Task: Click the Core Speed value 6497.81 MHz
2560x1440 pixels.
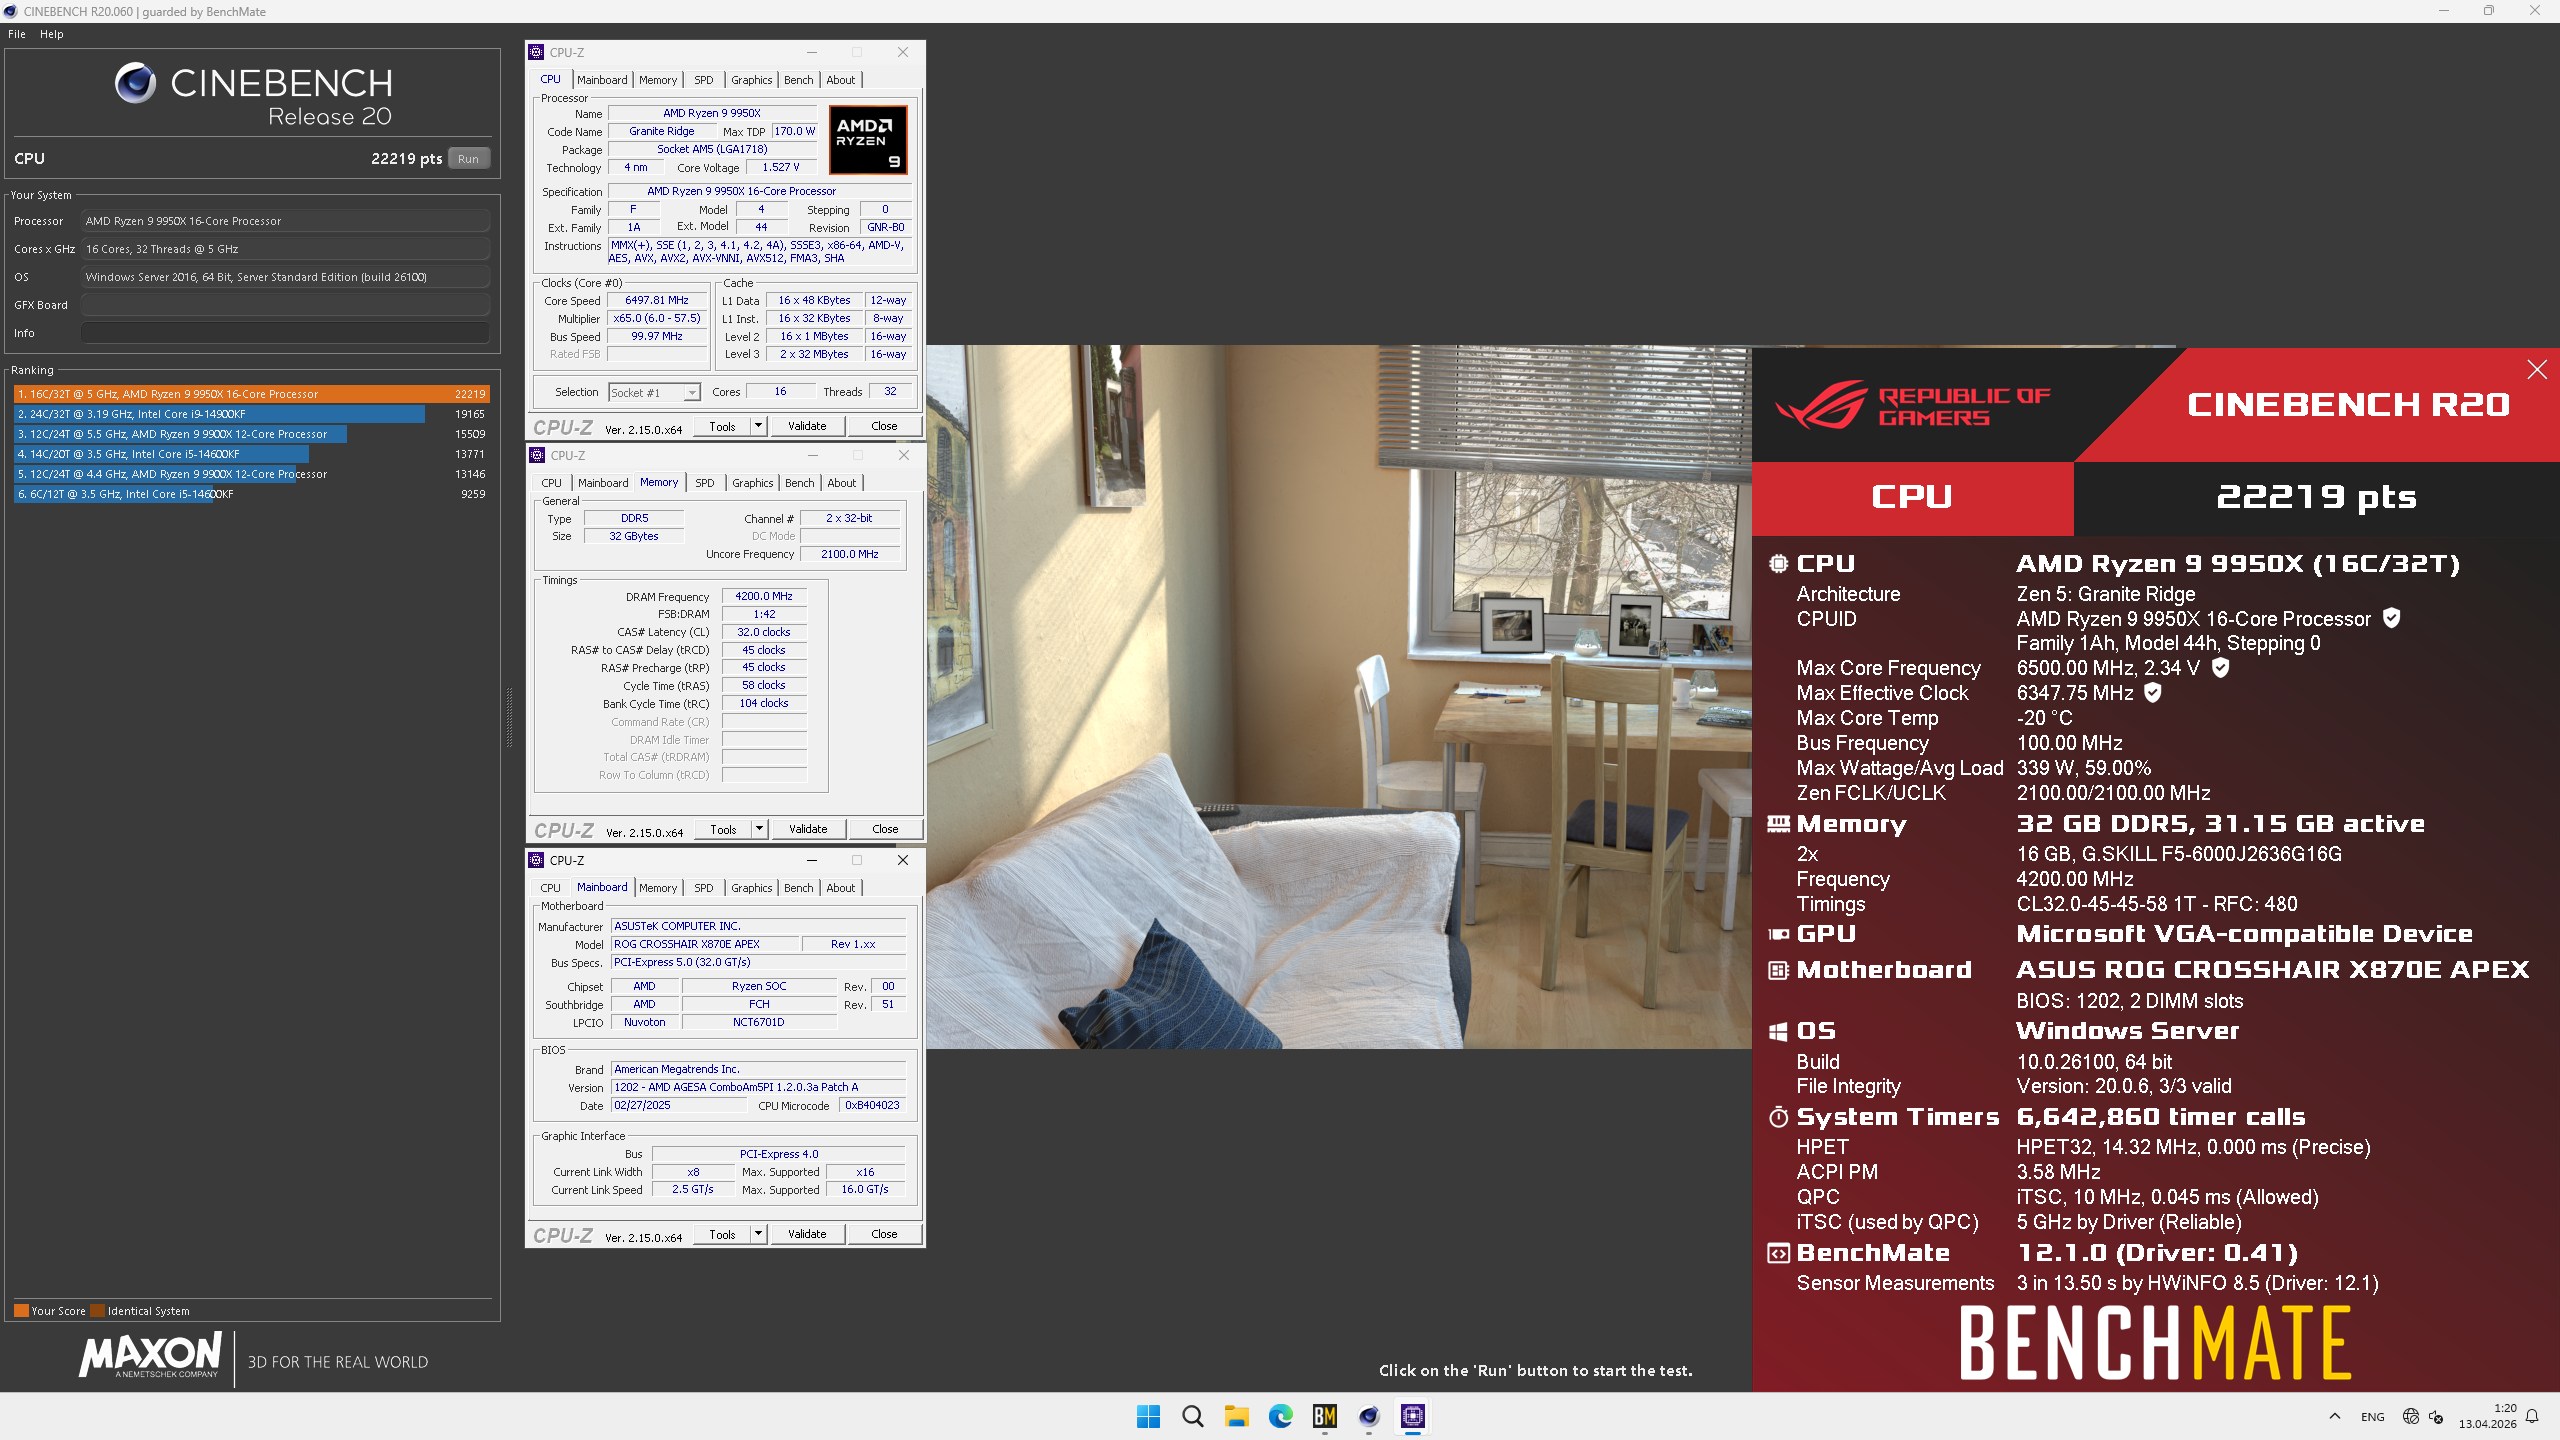Action: [657, 300]
